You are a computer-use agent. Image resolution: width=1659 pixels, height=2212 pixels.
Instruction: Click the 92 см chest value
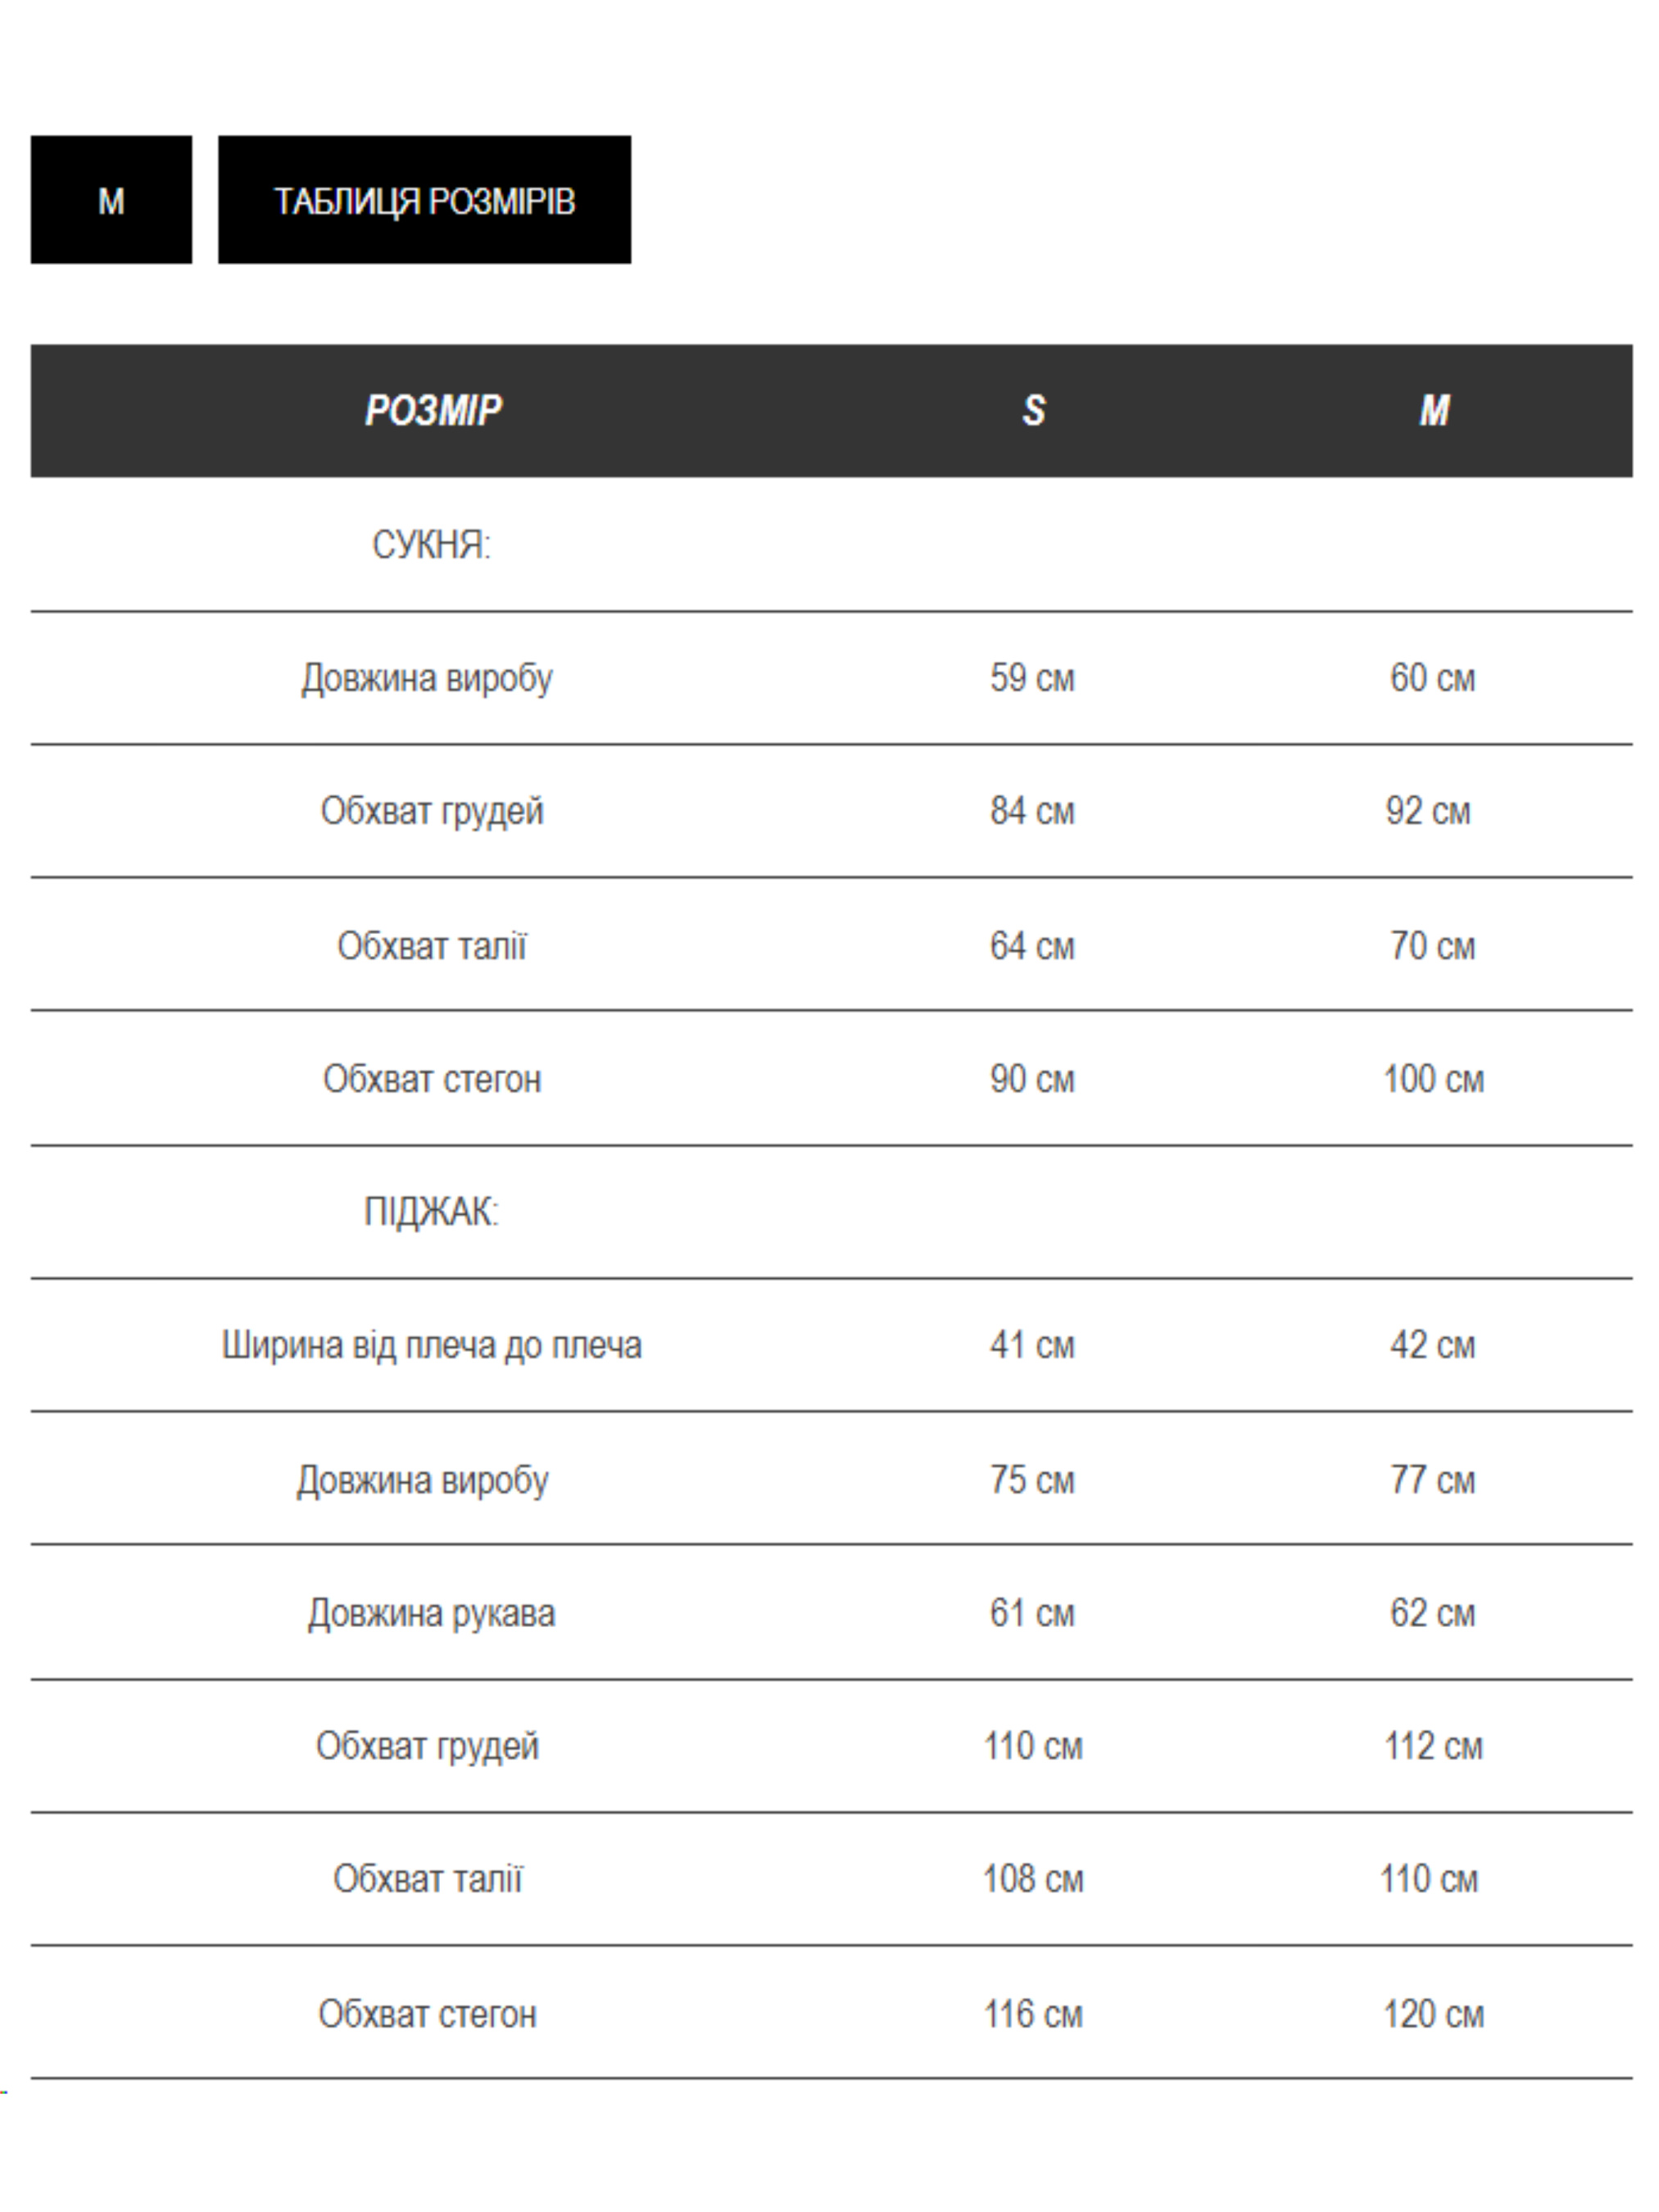point(1428,811)
